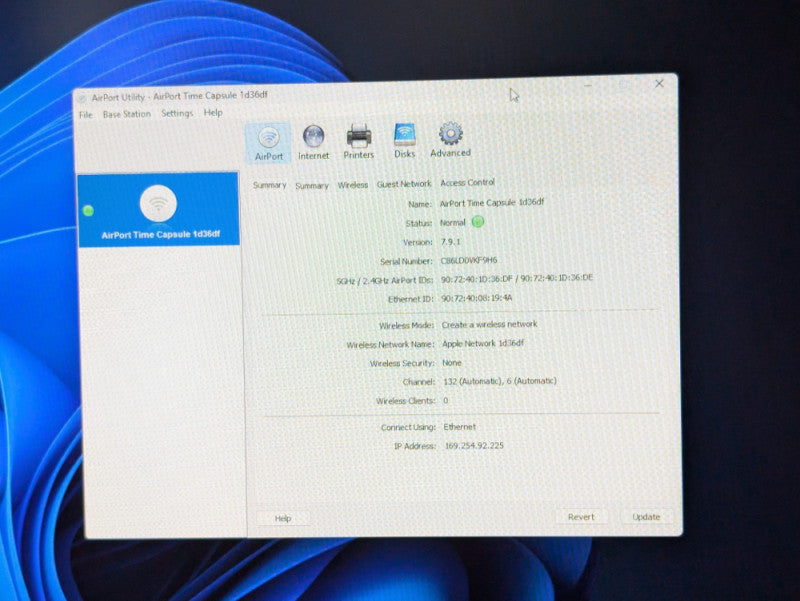800x601 pixels.
Task: Click the Help button at bottom
Action: pyautogui.click(x=283, y=518)
